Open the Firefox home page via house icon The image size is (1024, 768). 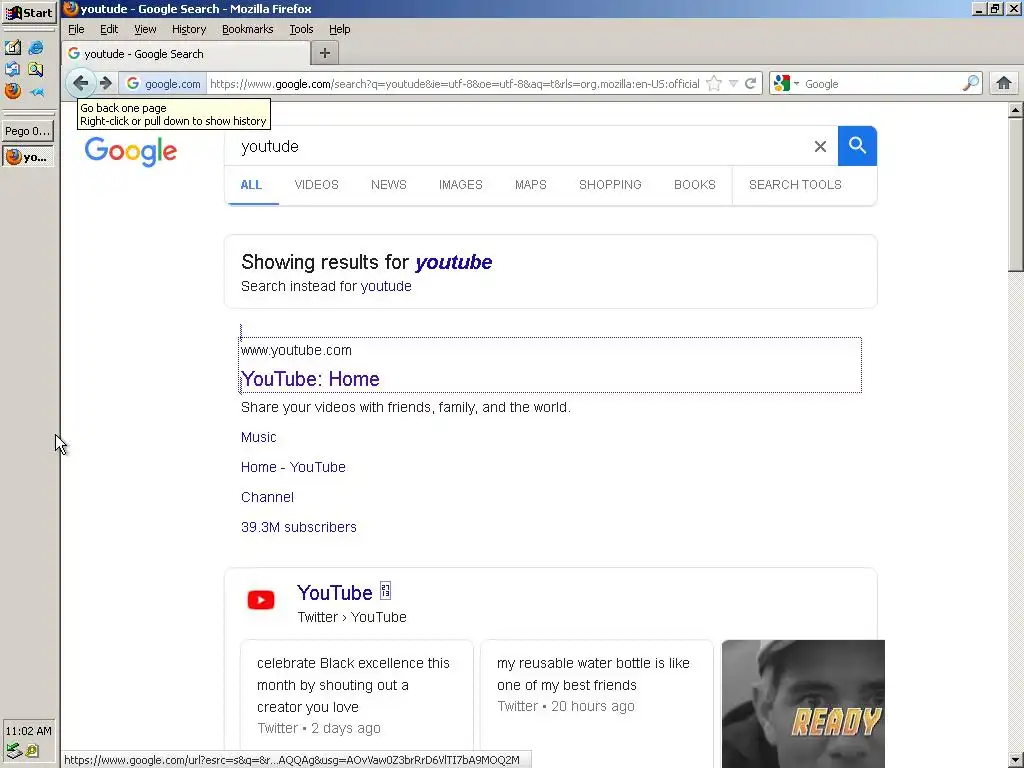click(x=1004, y=83)
